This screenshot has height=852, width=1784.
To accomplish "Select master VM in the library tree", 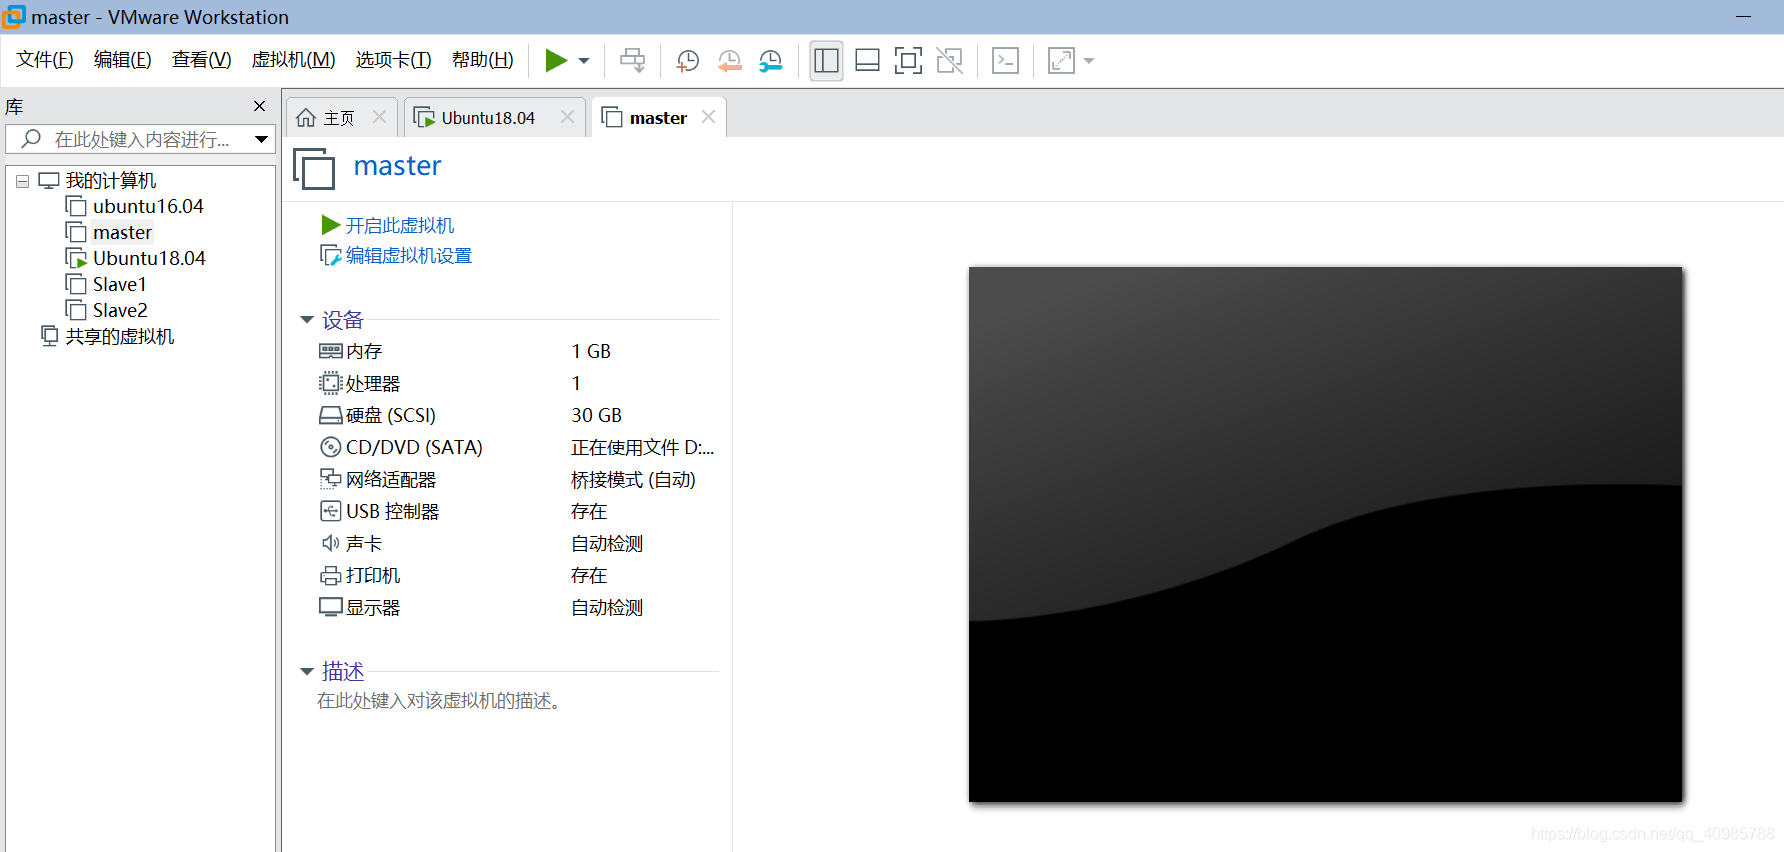I will point(122,233).
